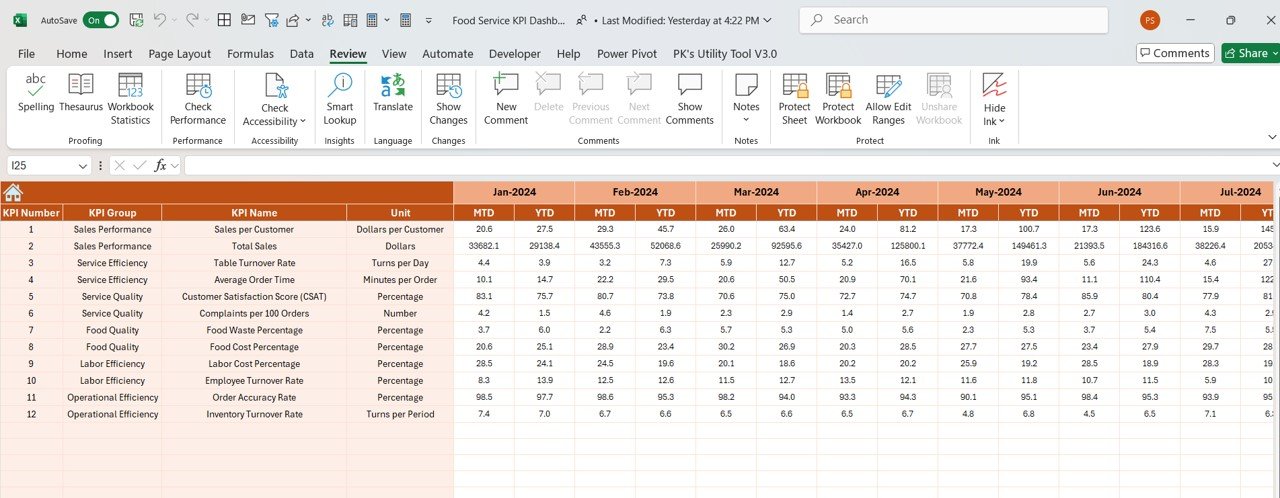This screenshot has height=498, width=1280.
Task: Open the File menu
Action: pyautogui.click(x=26, y=54)
